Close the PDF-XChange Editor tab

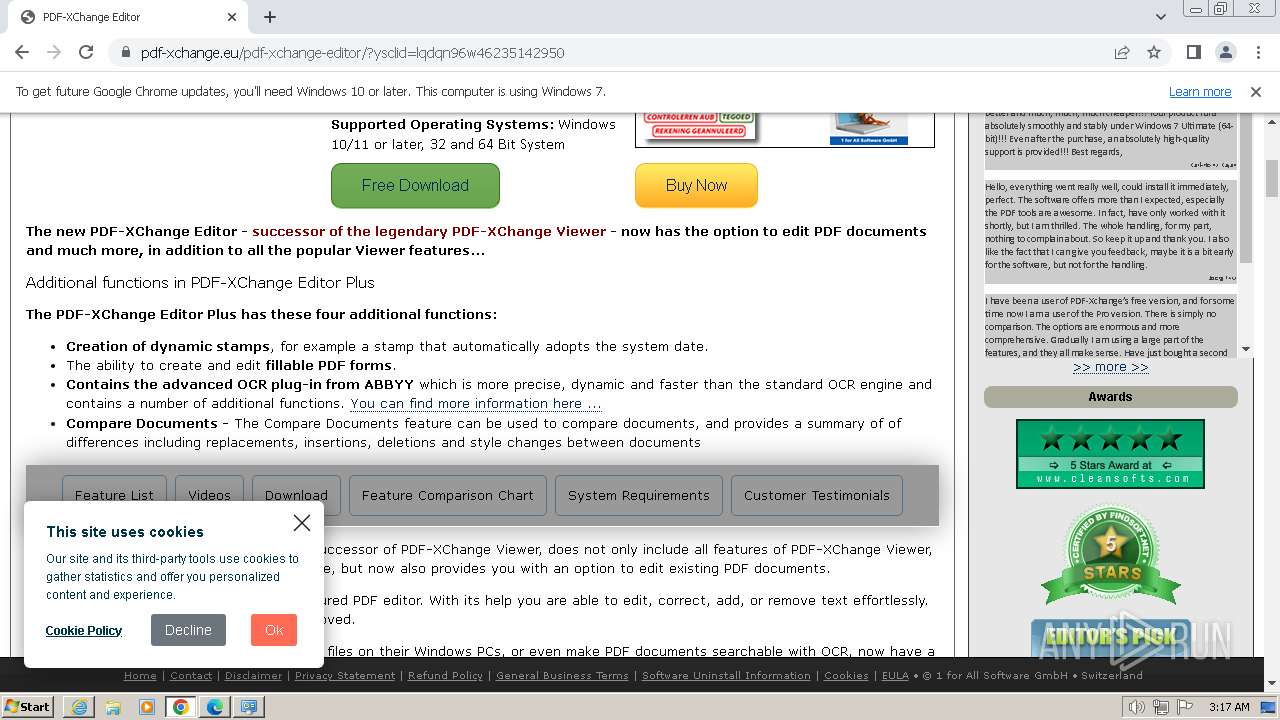coord(232,17)
